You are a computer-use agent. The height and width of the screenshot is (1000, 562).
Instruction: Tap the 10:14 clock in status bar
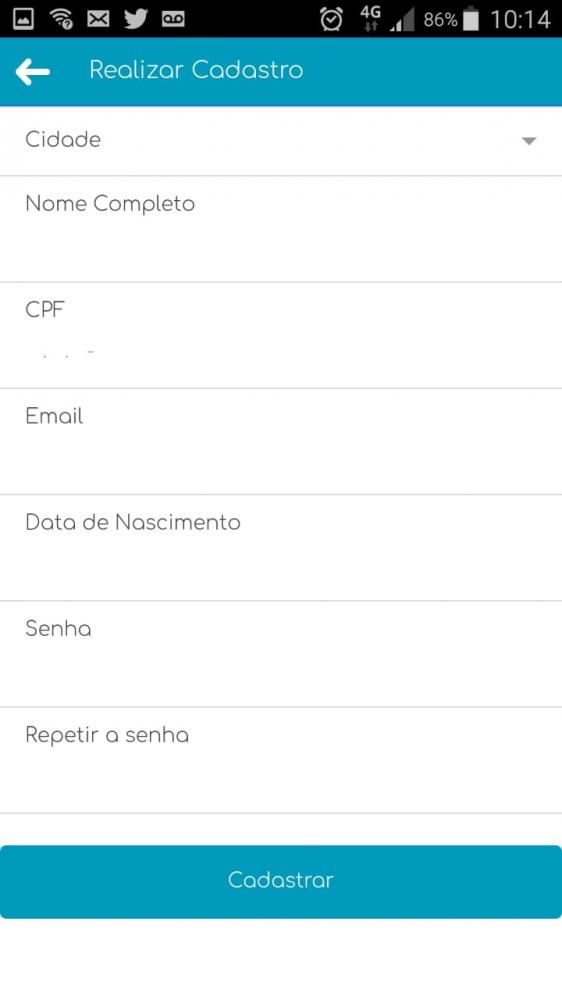tap(520, 20)
